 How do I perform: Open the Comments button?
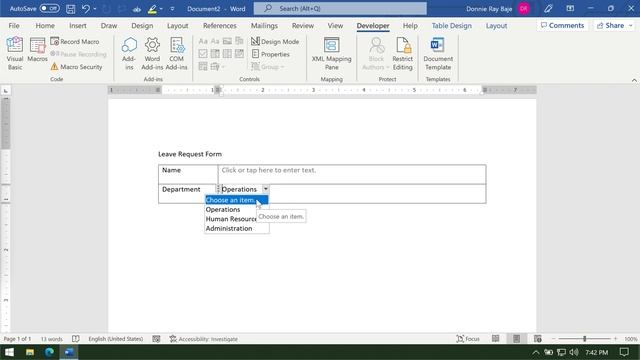[x=562, y=25]
